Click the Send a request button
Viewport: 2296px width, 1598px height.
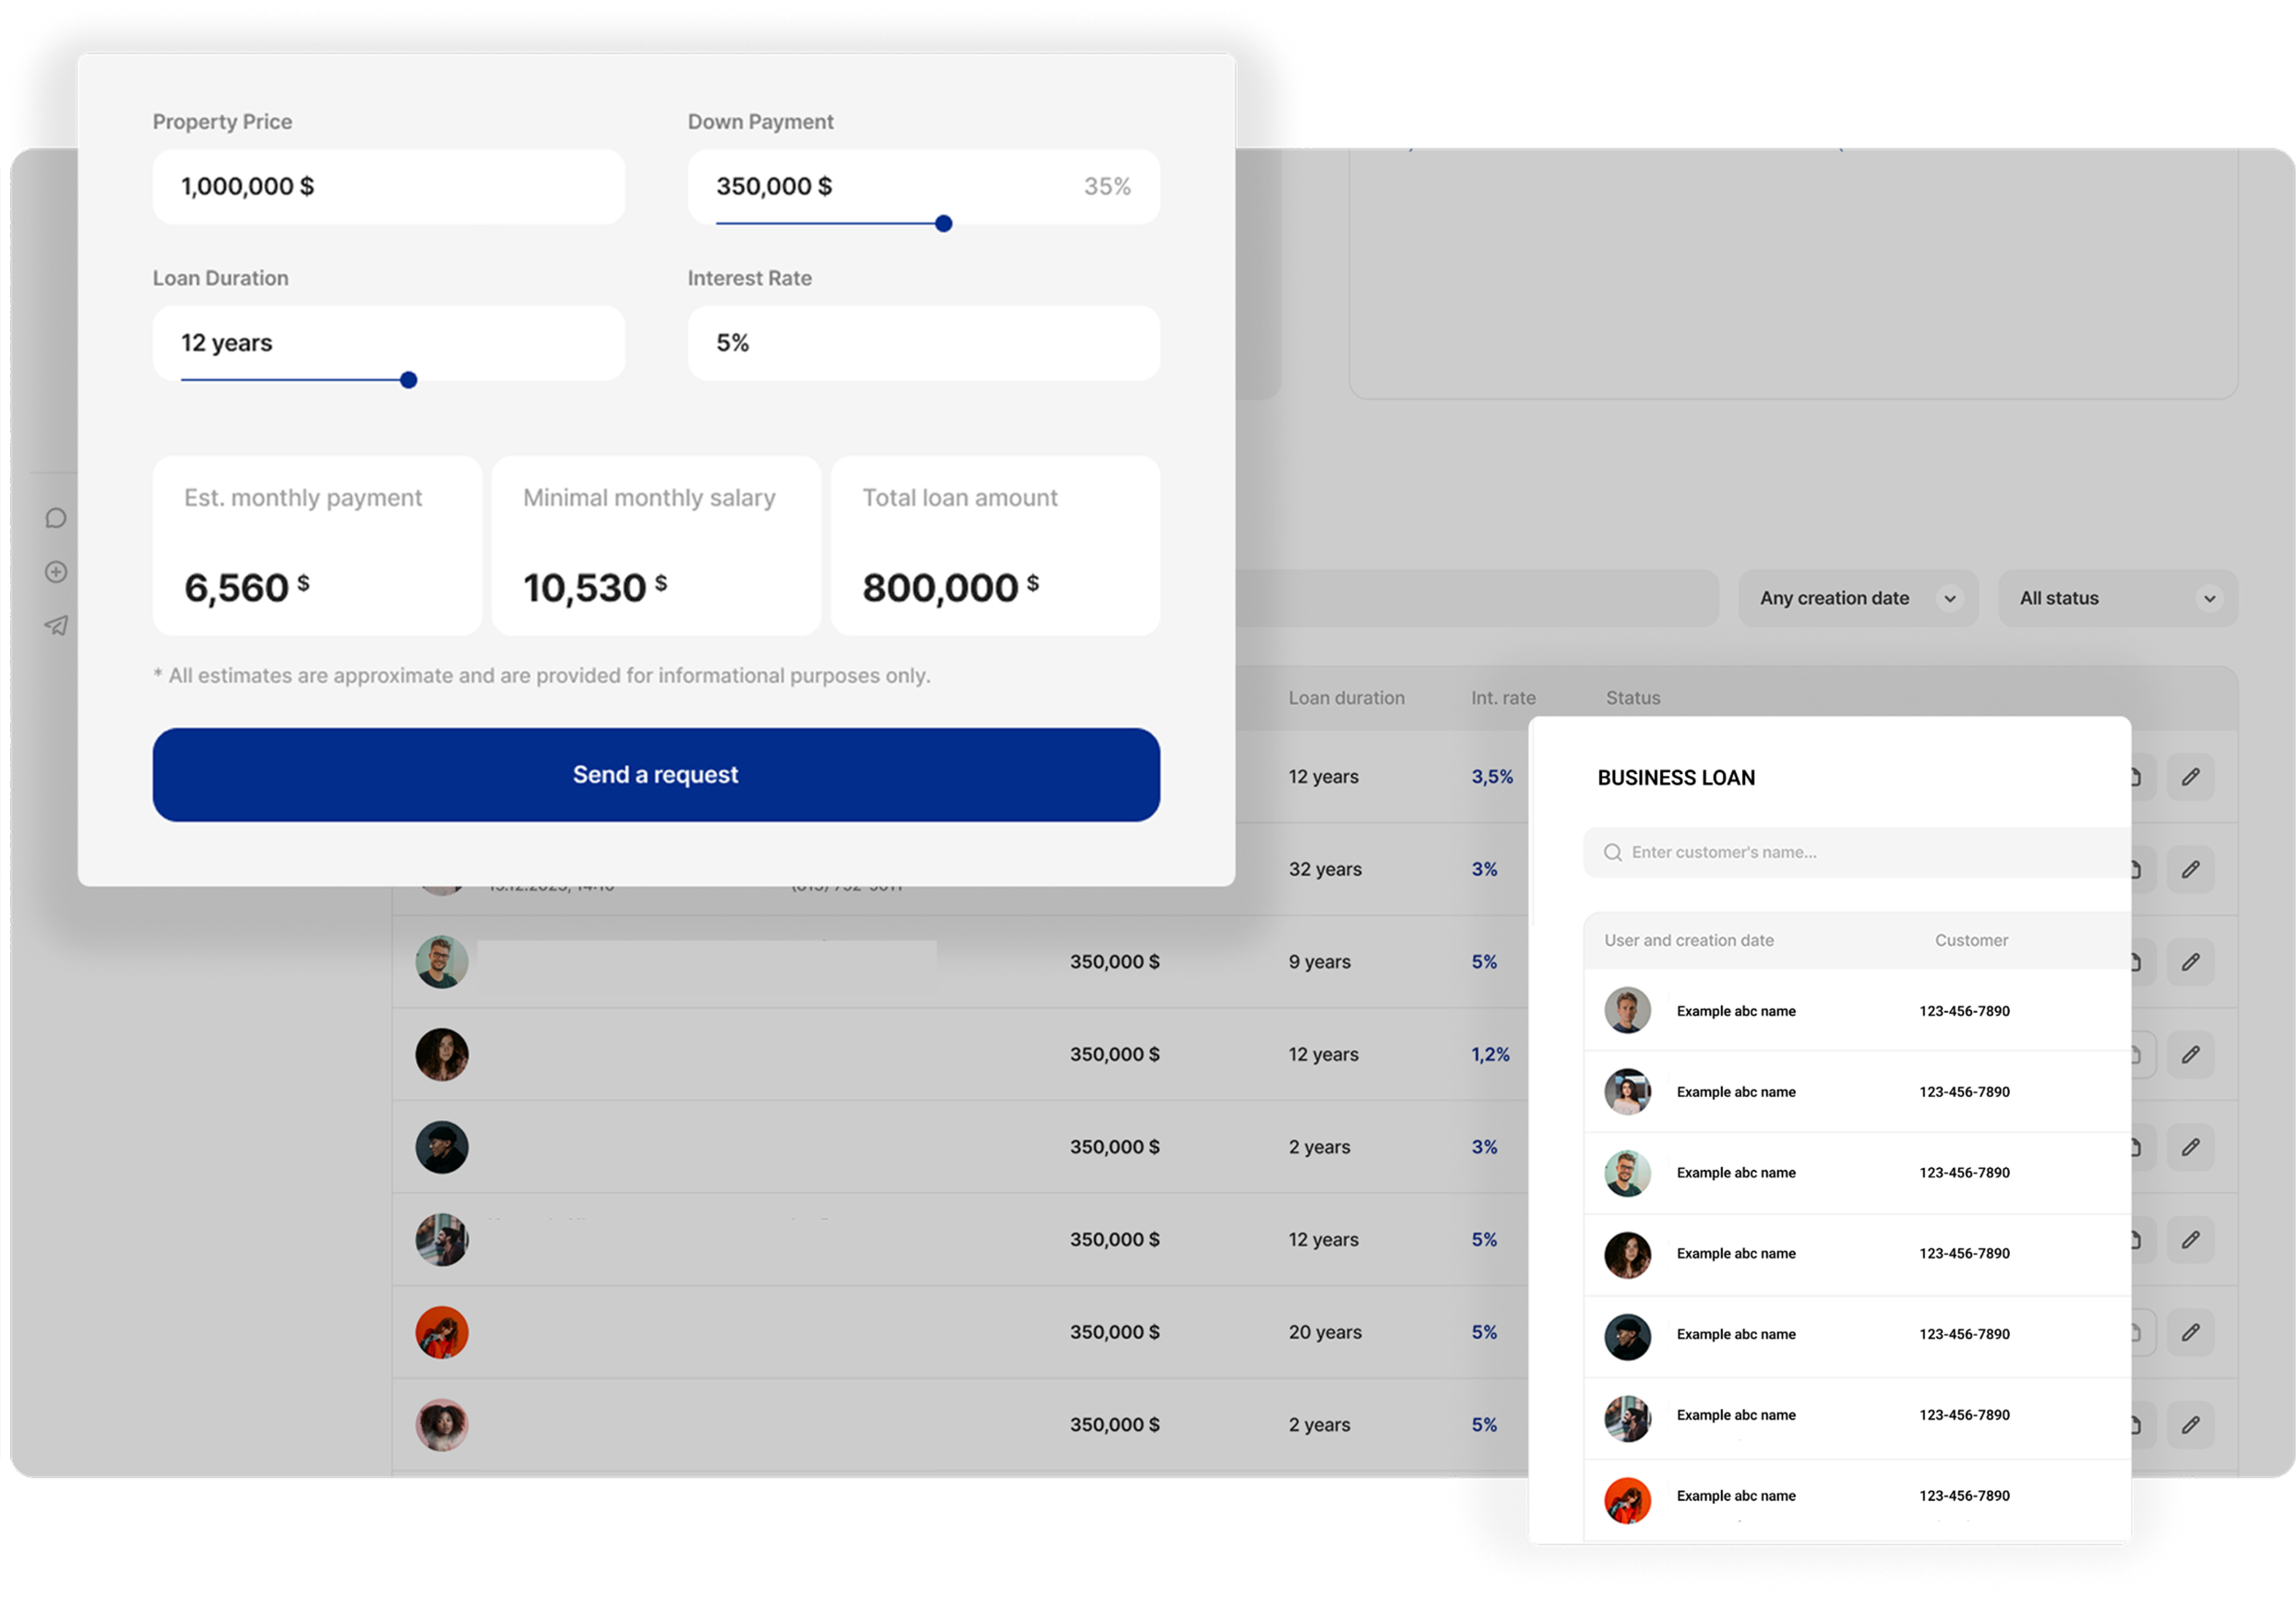coord(656,775)
